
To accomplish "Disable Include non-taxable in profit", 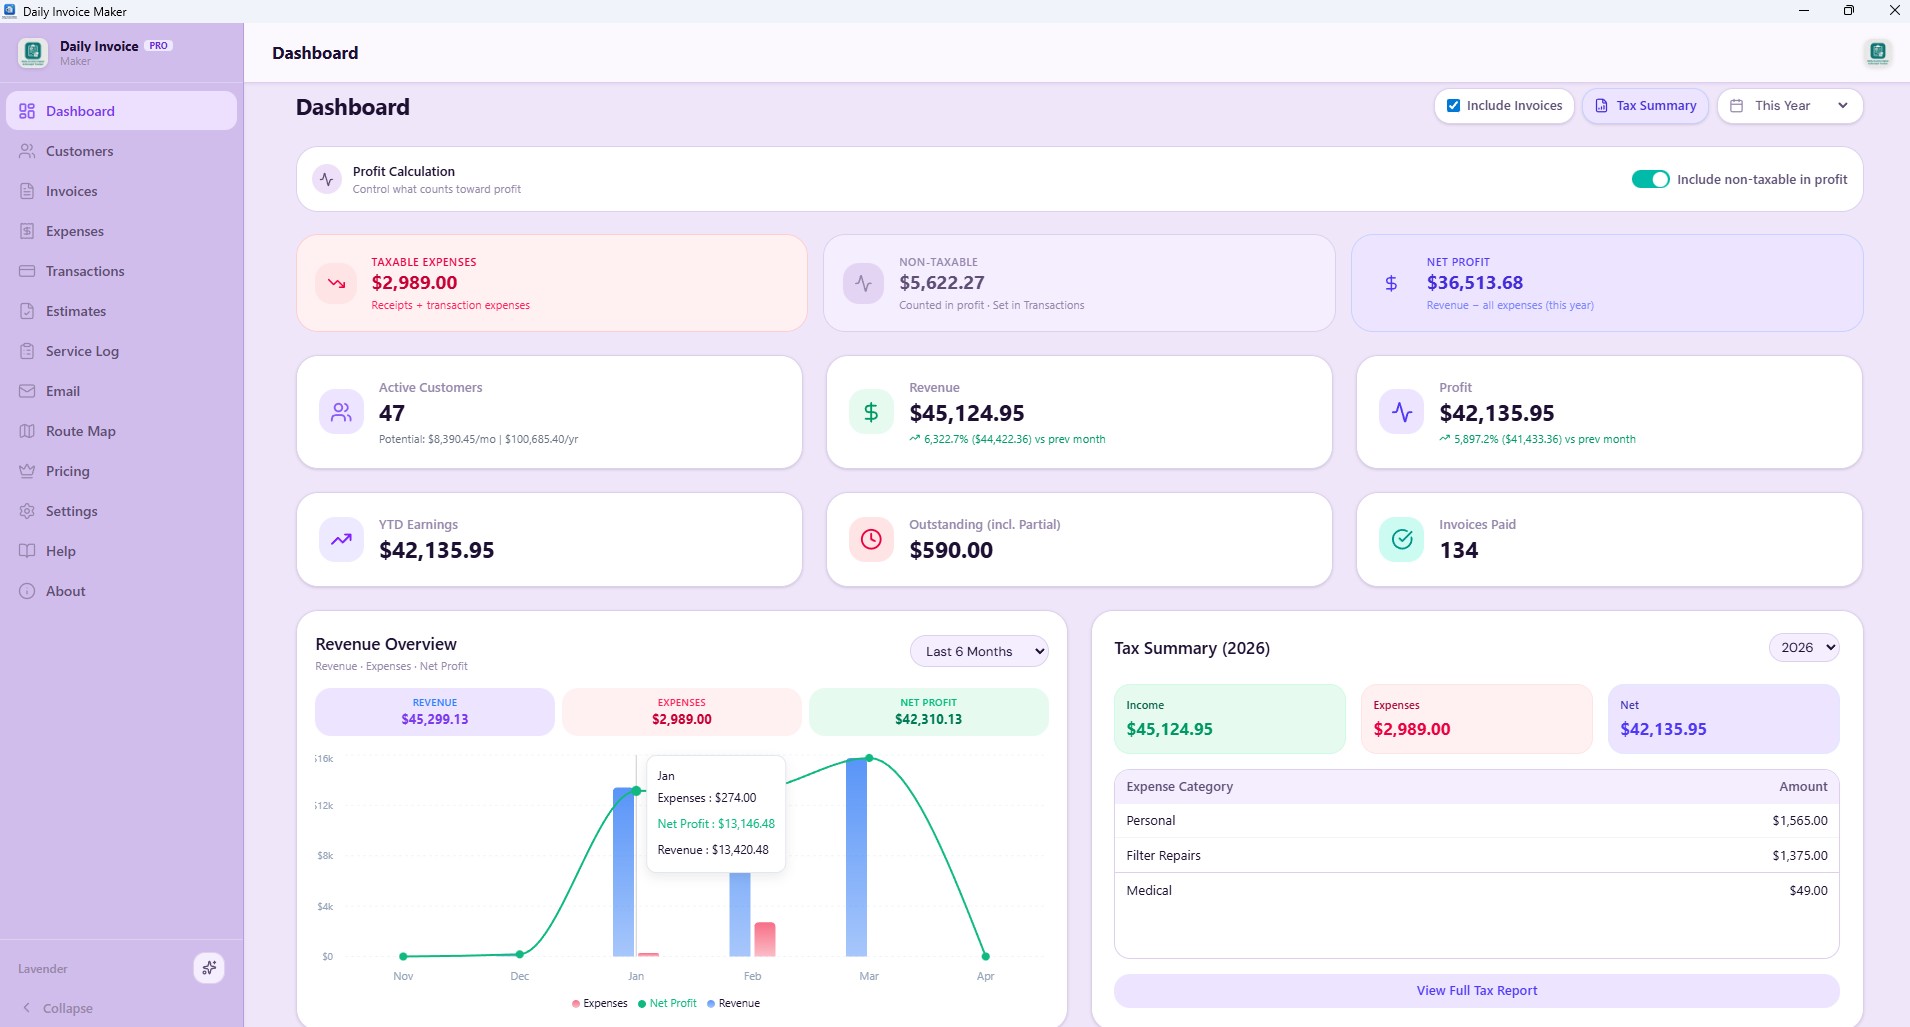I will (x=1652, y=179).
